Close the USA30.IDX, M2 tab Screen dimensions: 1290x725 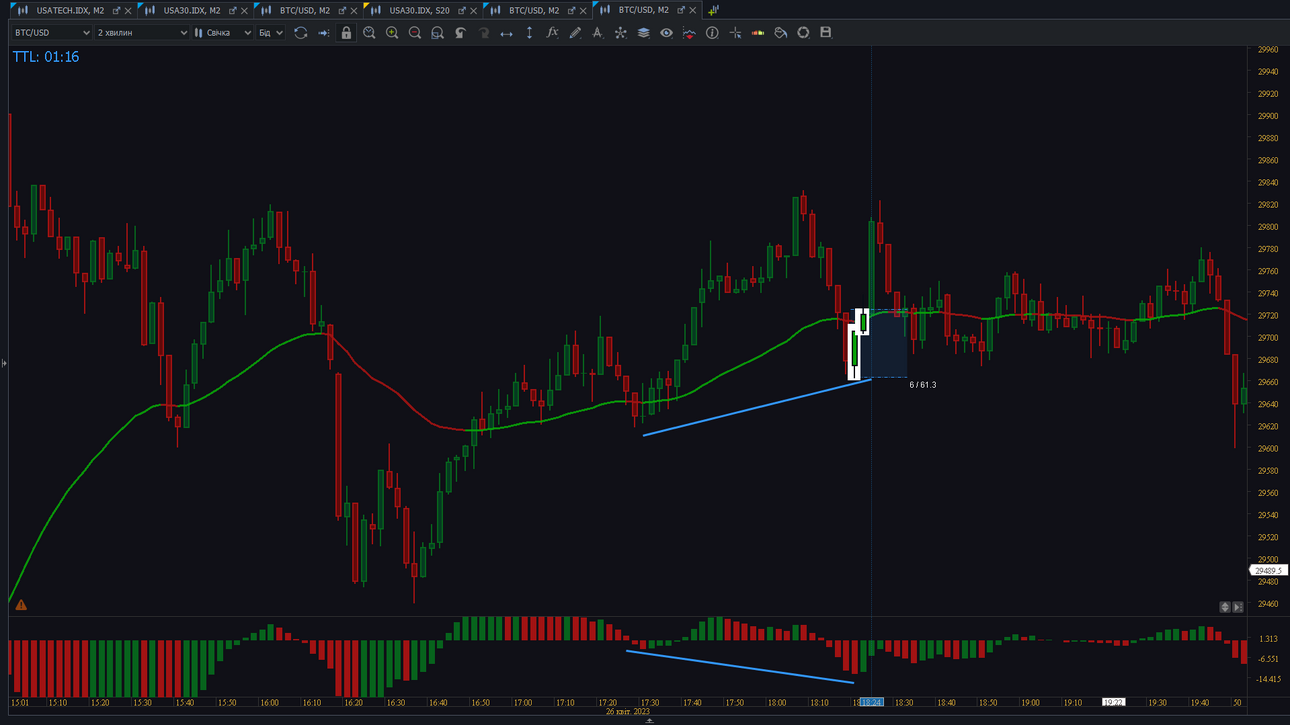[x=245, y=10]
